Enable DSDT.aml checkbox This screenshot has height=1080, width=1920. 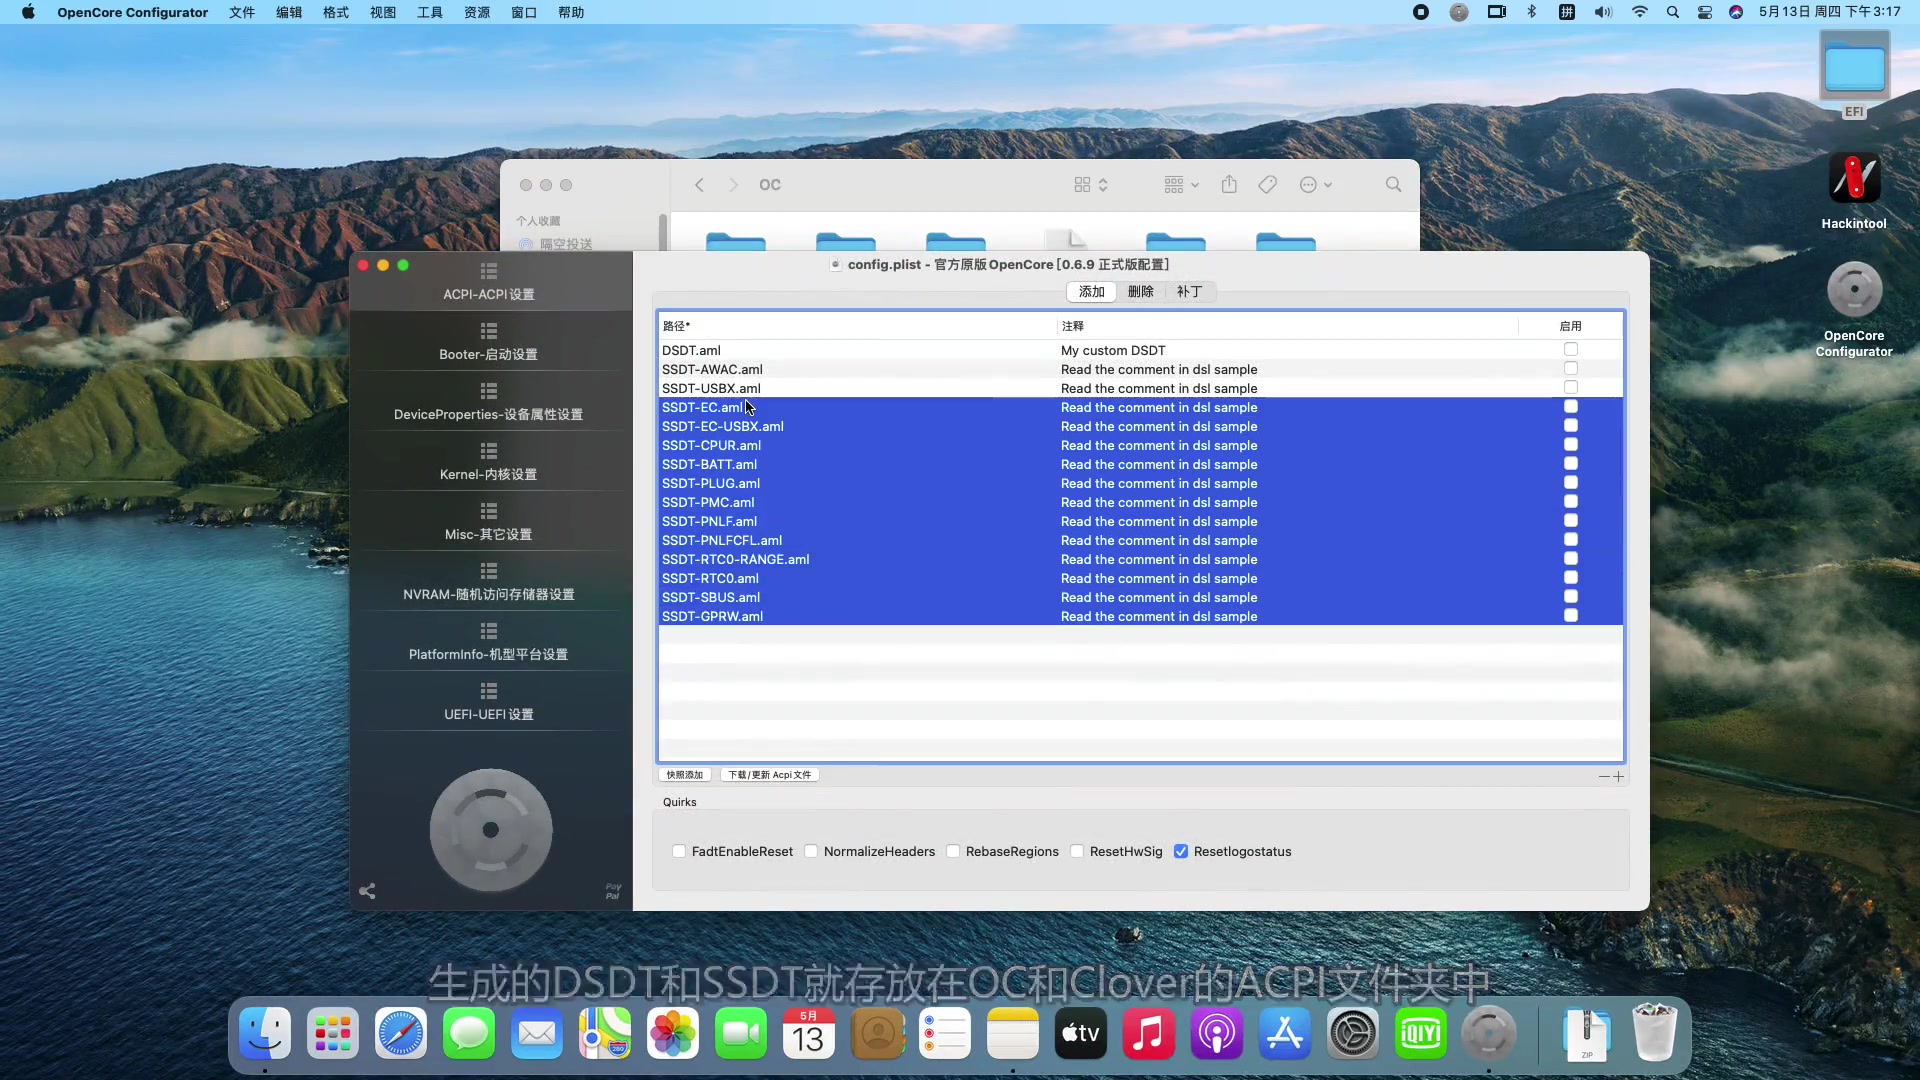coord(1571,350)
